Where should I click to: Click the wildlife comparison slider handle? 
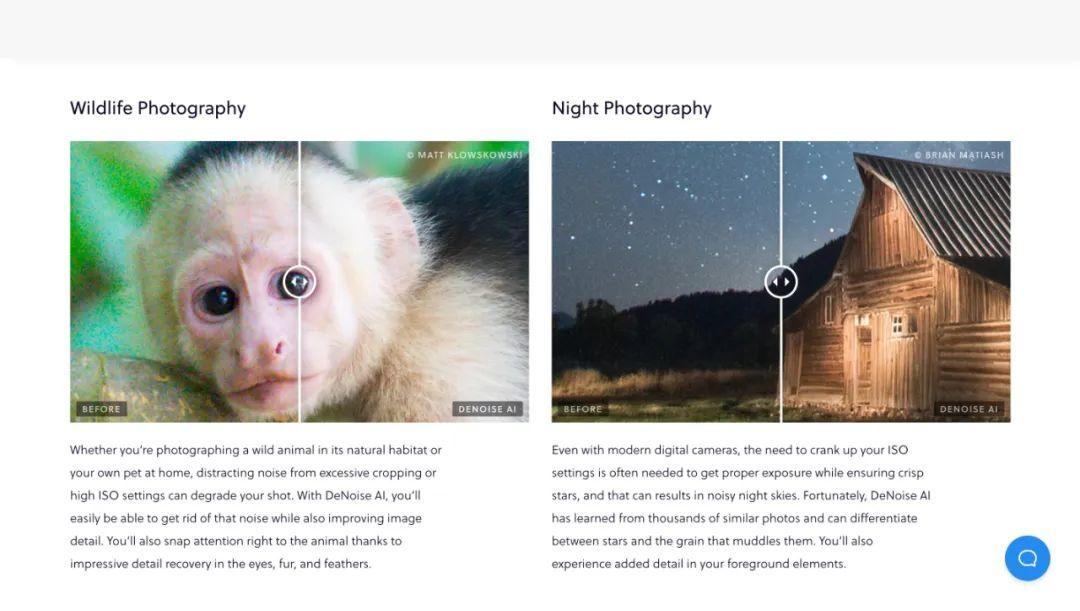(299, 282)
